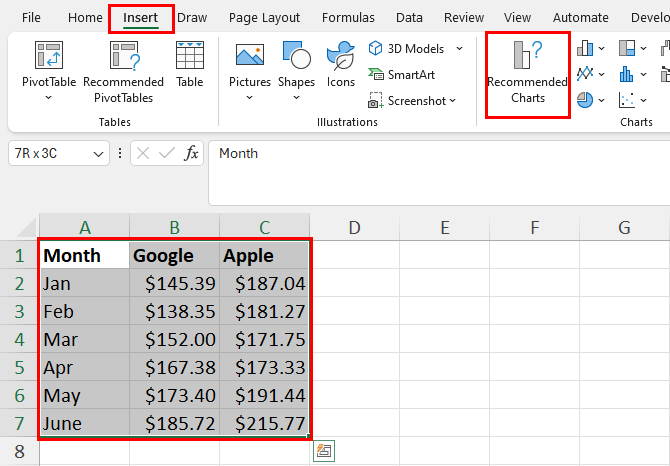Screen dimensions: 670x466
Task: Switch to the Formulas tab
Action: pyautogui.click(x=348, y=18)
